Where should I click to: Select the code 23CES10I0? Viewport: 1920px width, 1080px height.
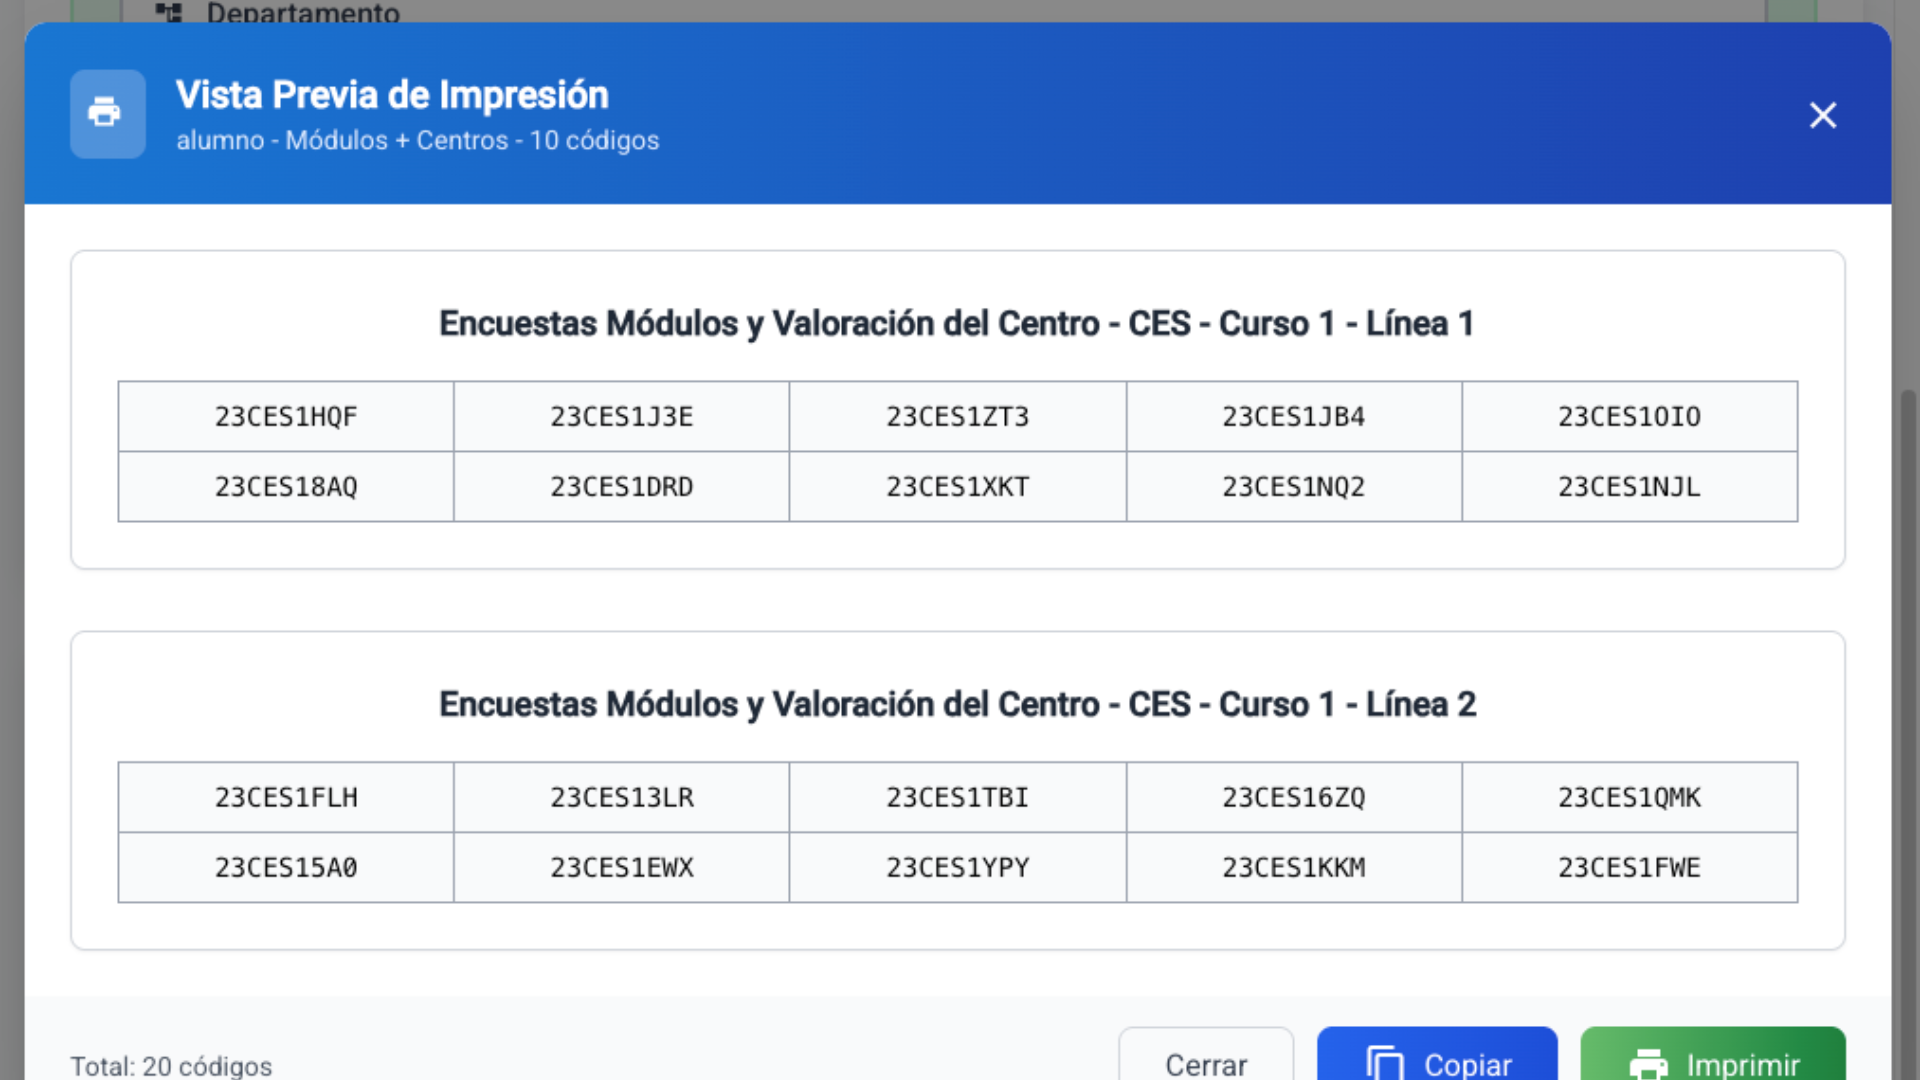click(x=1629, y=416)
